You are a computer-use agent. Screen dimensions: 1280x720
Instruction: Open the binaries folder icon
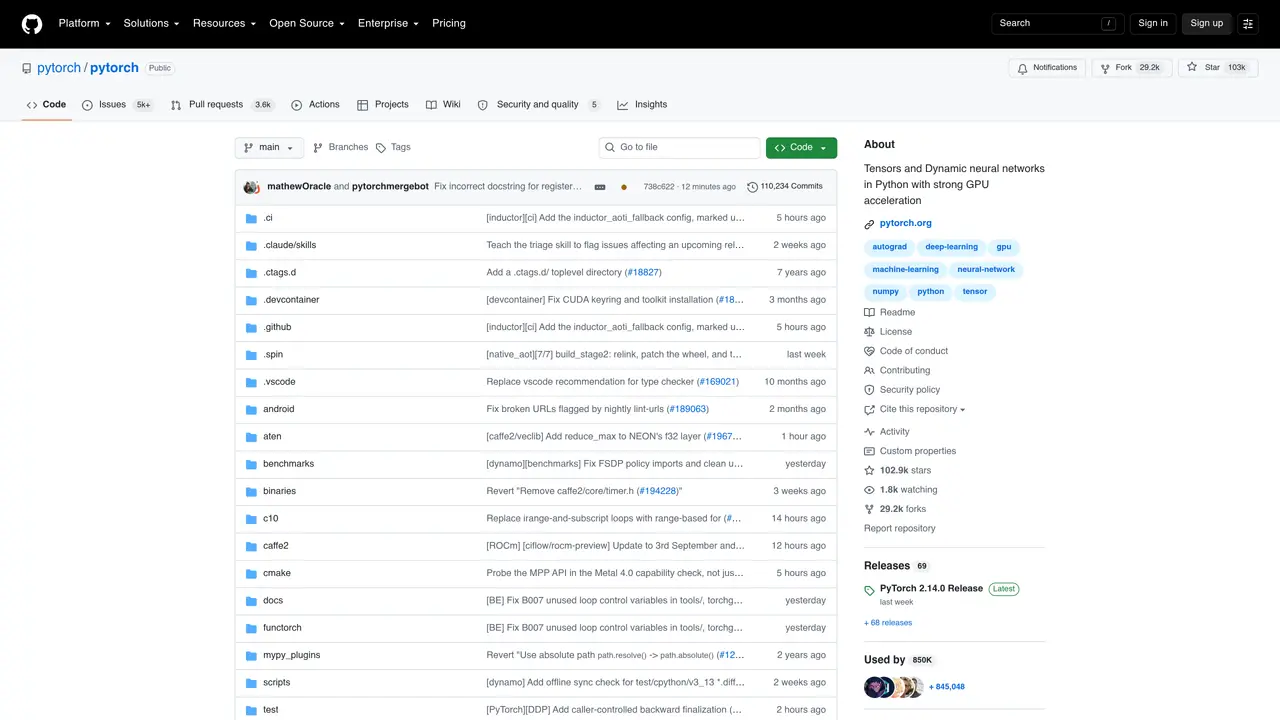[252, 491]
